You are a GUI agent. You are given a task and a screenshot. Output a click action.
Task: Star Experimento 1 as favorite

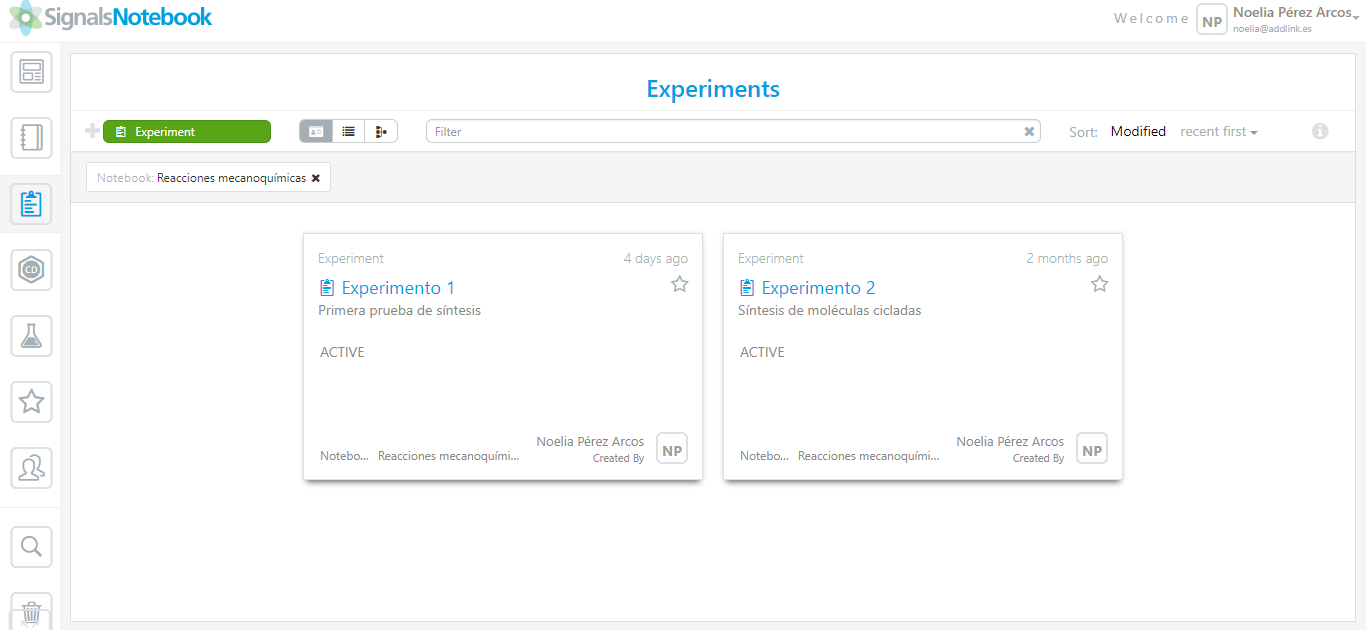pyautogui.click(x=680, y=285)
